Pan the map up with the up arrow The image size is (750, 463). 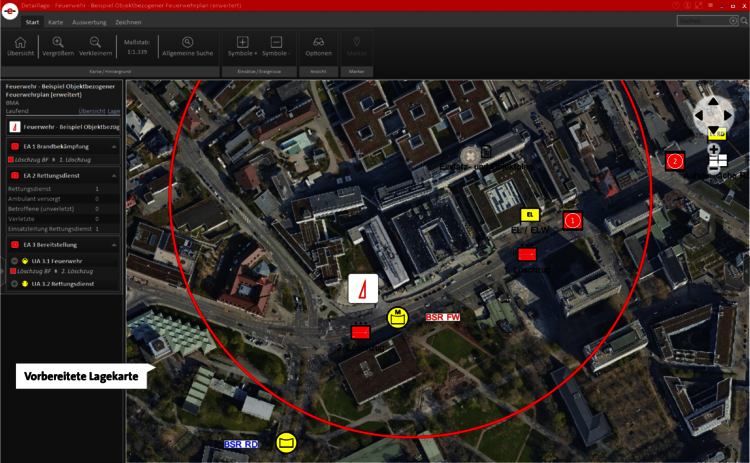click(713, 101)
